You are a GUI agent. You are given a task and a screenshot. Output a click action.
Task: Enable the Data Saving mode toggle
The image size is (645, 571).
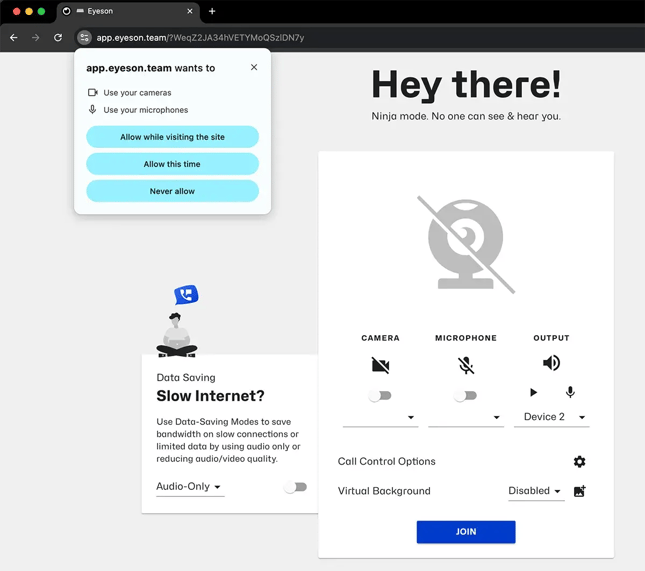coord(295,487)
